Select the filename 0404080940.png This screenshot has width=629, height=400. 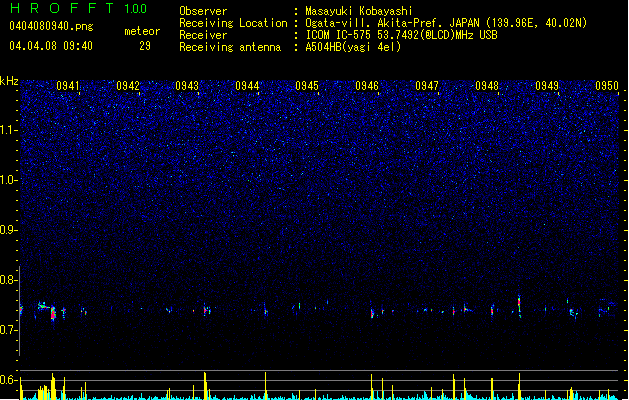tap(51, 26)
